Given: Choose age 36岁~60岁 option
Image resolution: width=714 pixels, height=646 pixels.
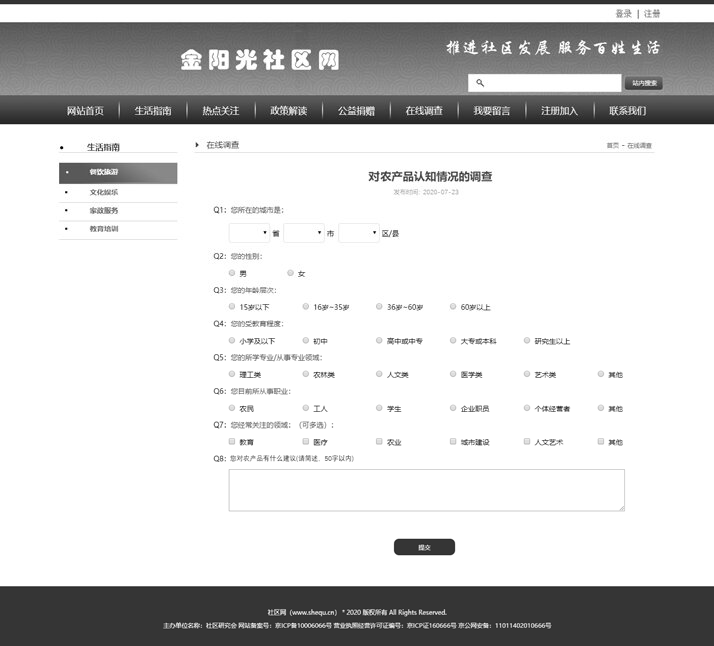Looking at the screenshot, I should click(x=379, y=306).
